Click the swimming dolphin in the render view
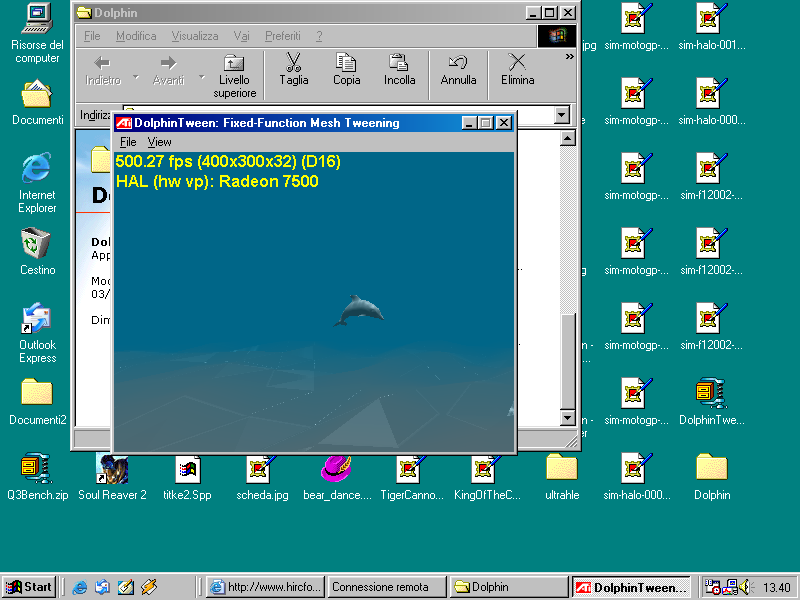This screenshot has height=600, width=800. click(x=359, y=310)
